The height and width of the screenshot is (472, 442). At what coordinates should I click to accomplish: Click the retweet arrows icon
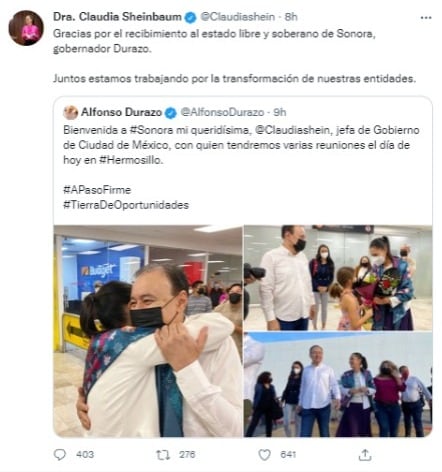pos(163,455)
